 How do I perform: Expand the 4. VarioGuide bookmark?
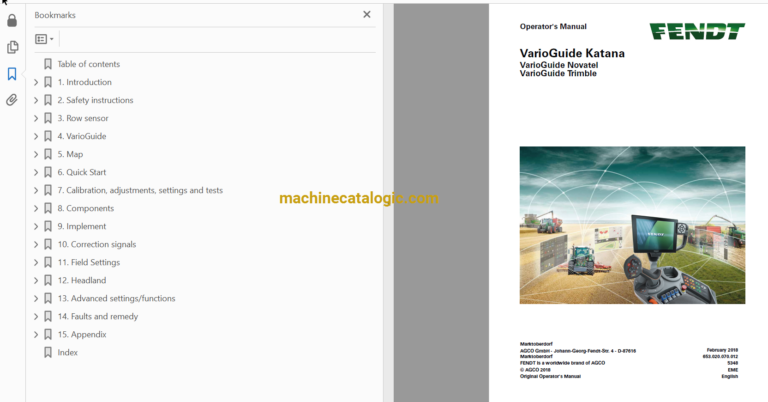pyautogui.click(x=36, y=136)
